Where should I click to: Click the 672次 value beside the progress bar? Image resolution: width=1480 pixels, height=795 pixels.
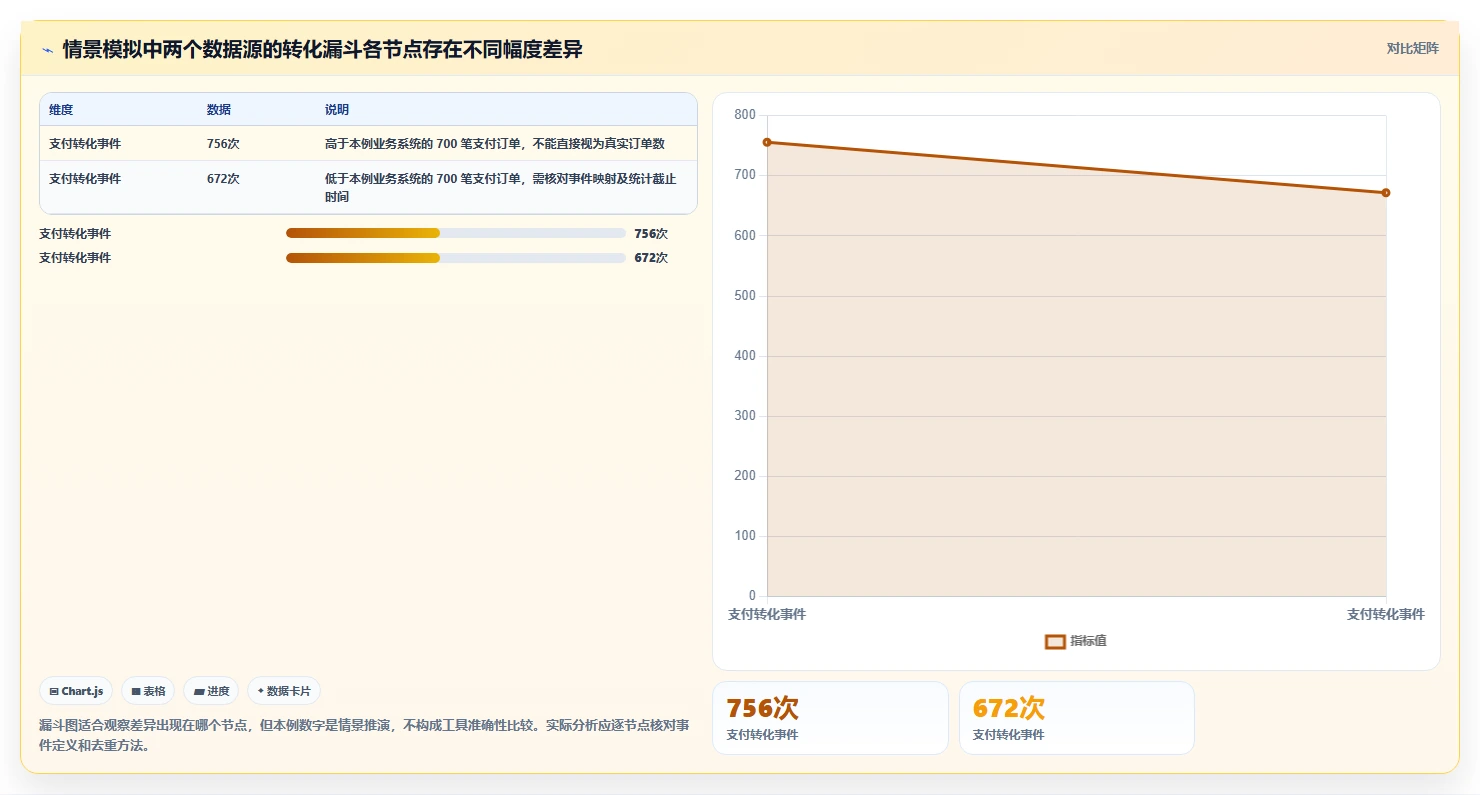(x=651, y=258)
